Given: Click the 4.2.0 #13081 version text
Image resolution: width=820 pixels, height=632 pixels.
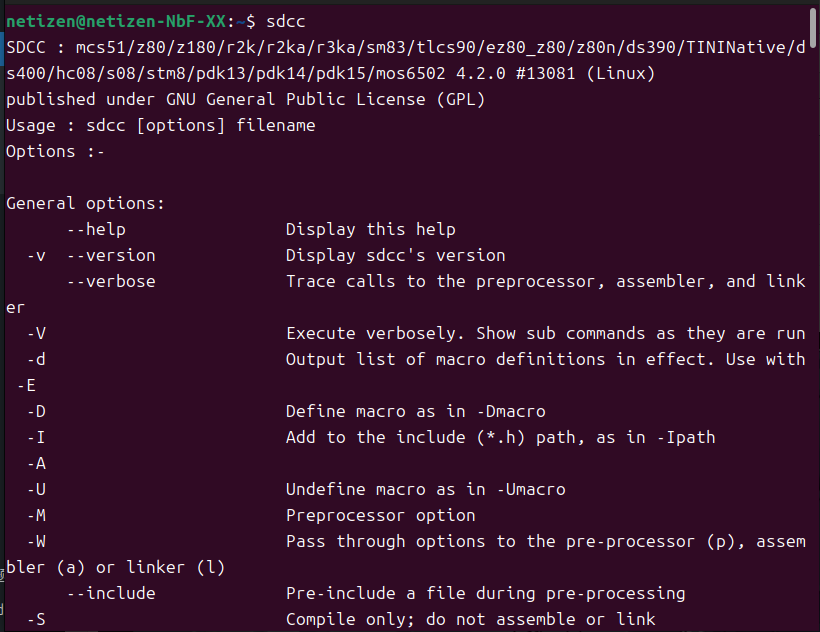Looking at the screenshot, I should point(516,73).
